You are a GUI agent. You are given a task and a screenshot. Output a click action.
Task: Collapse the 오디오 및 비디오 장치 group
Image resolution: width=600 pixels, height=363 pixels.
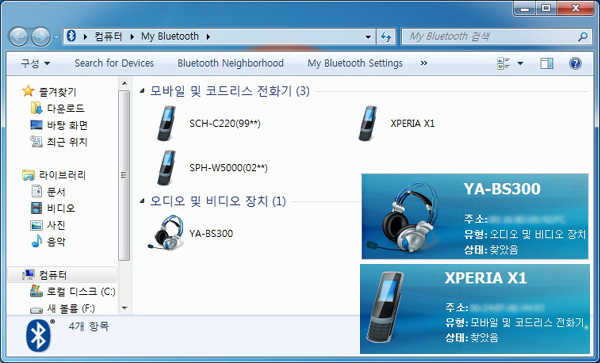[142, 201]
